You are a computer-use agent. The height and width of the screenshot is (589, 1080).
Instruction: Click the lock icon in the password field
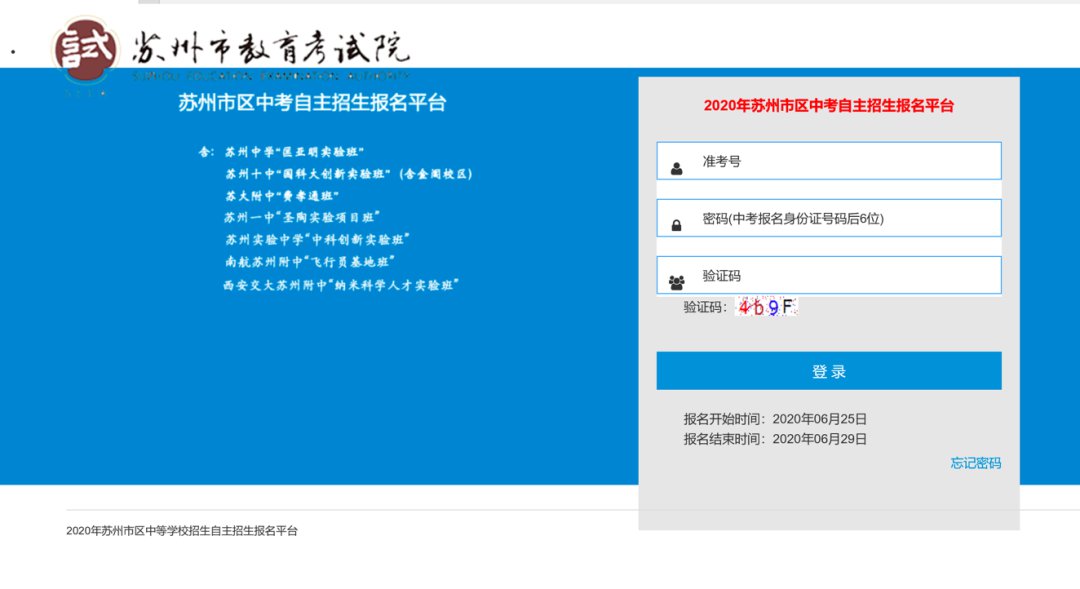677,226
